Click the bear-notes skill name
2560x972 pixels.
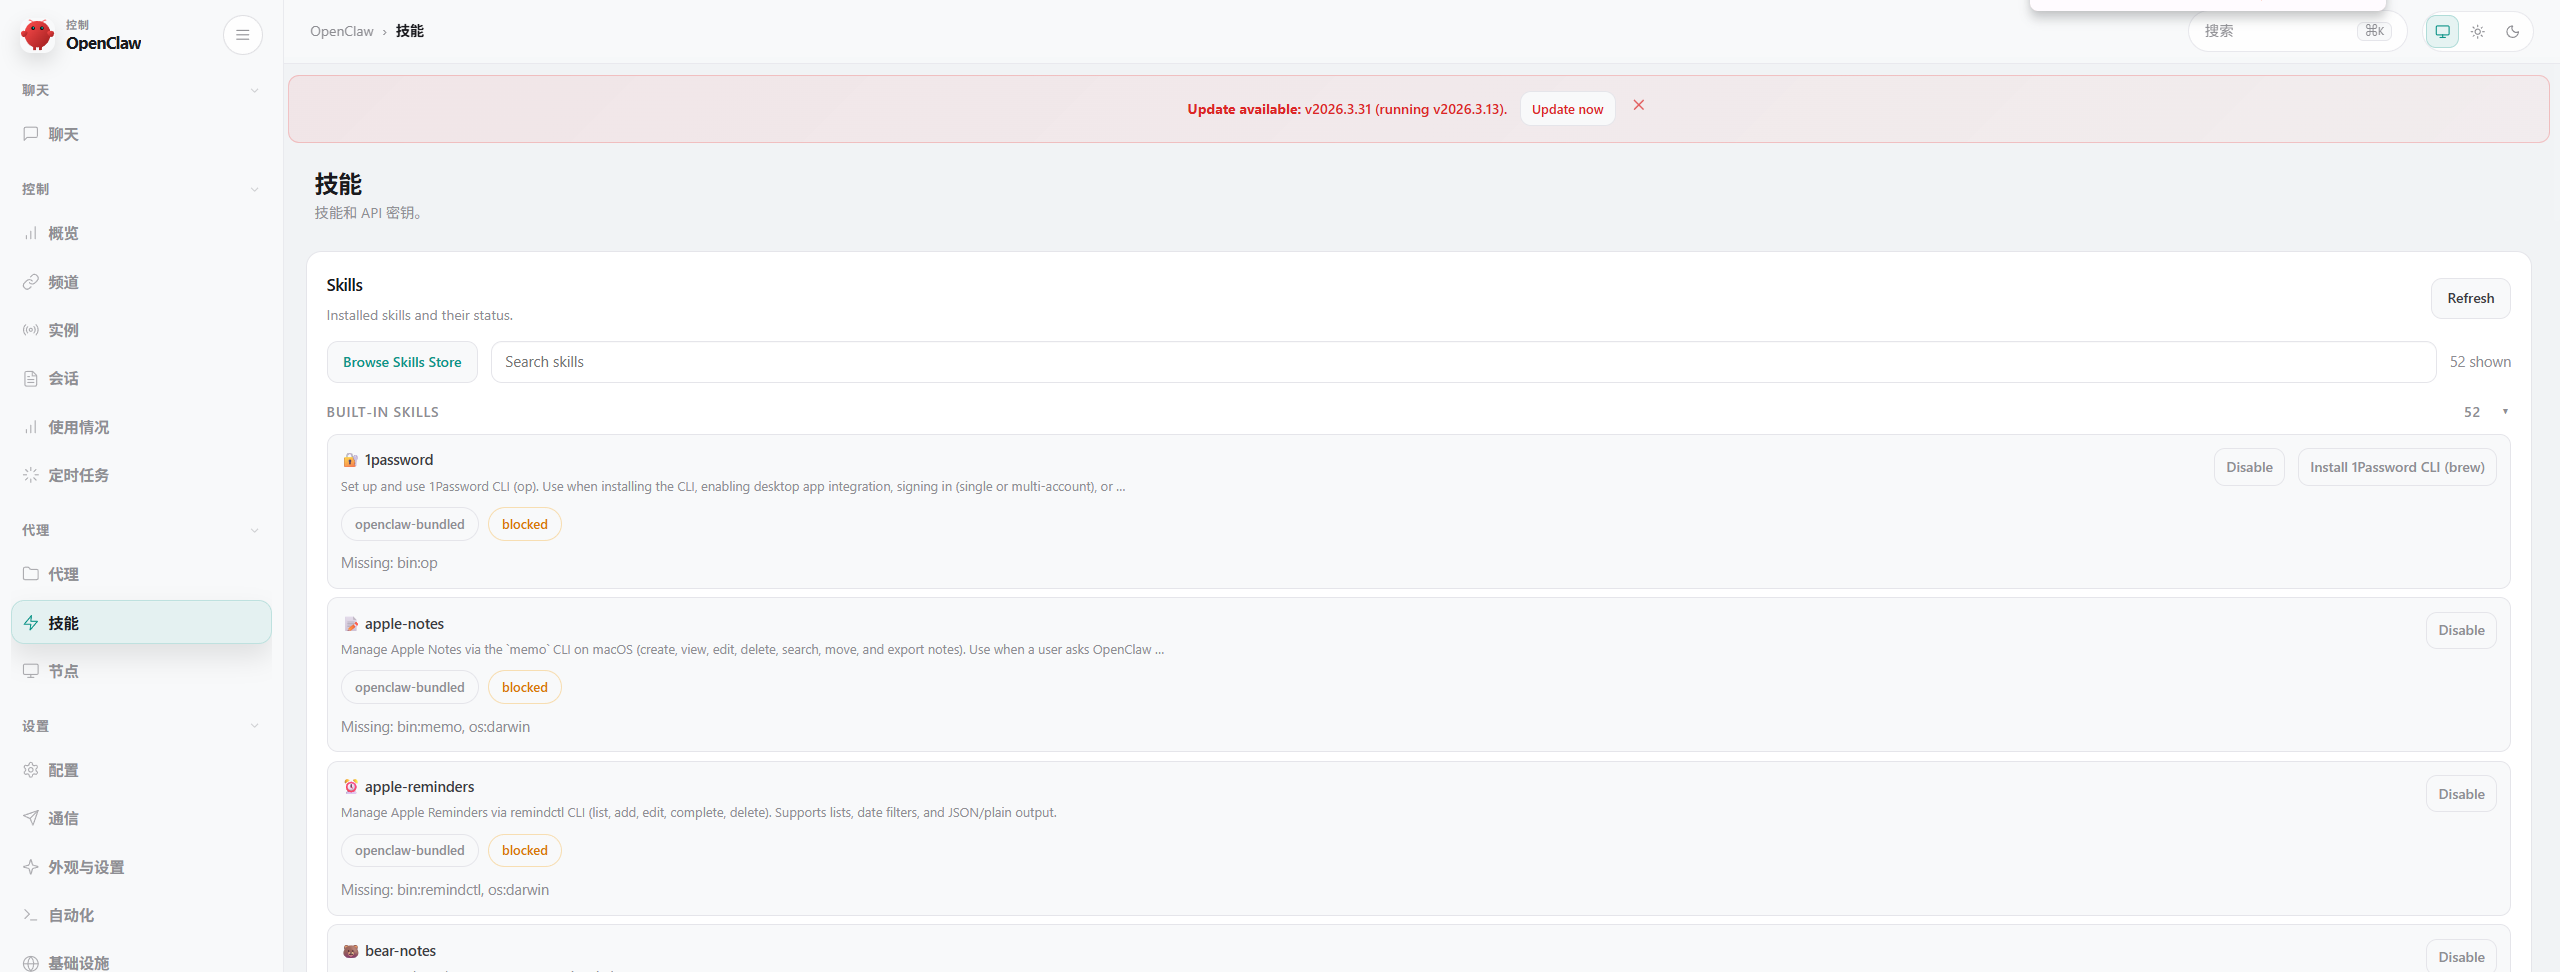click(400, 951)
